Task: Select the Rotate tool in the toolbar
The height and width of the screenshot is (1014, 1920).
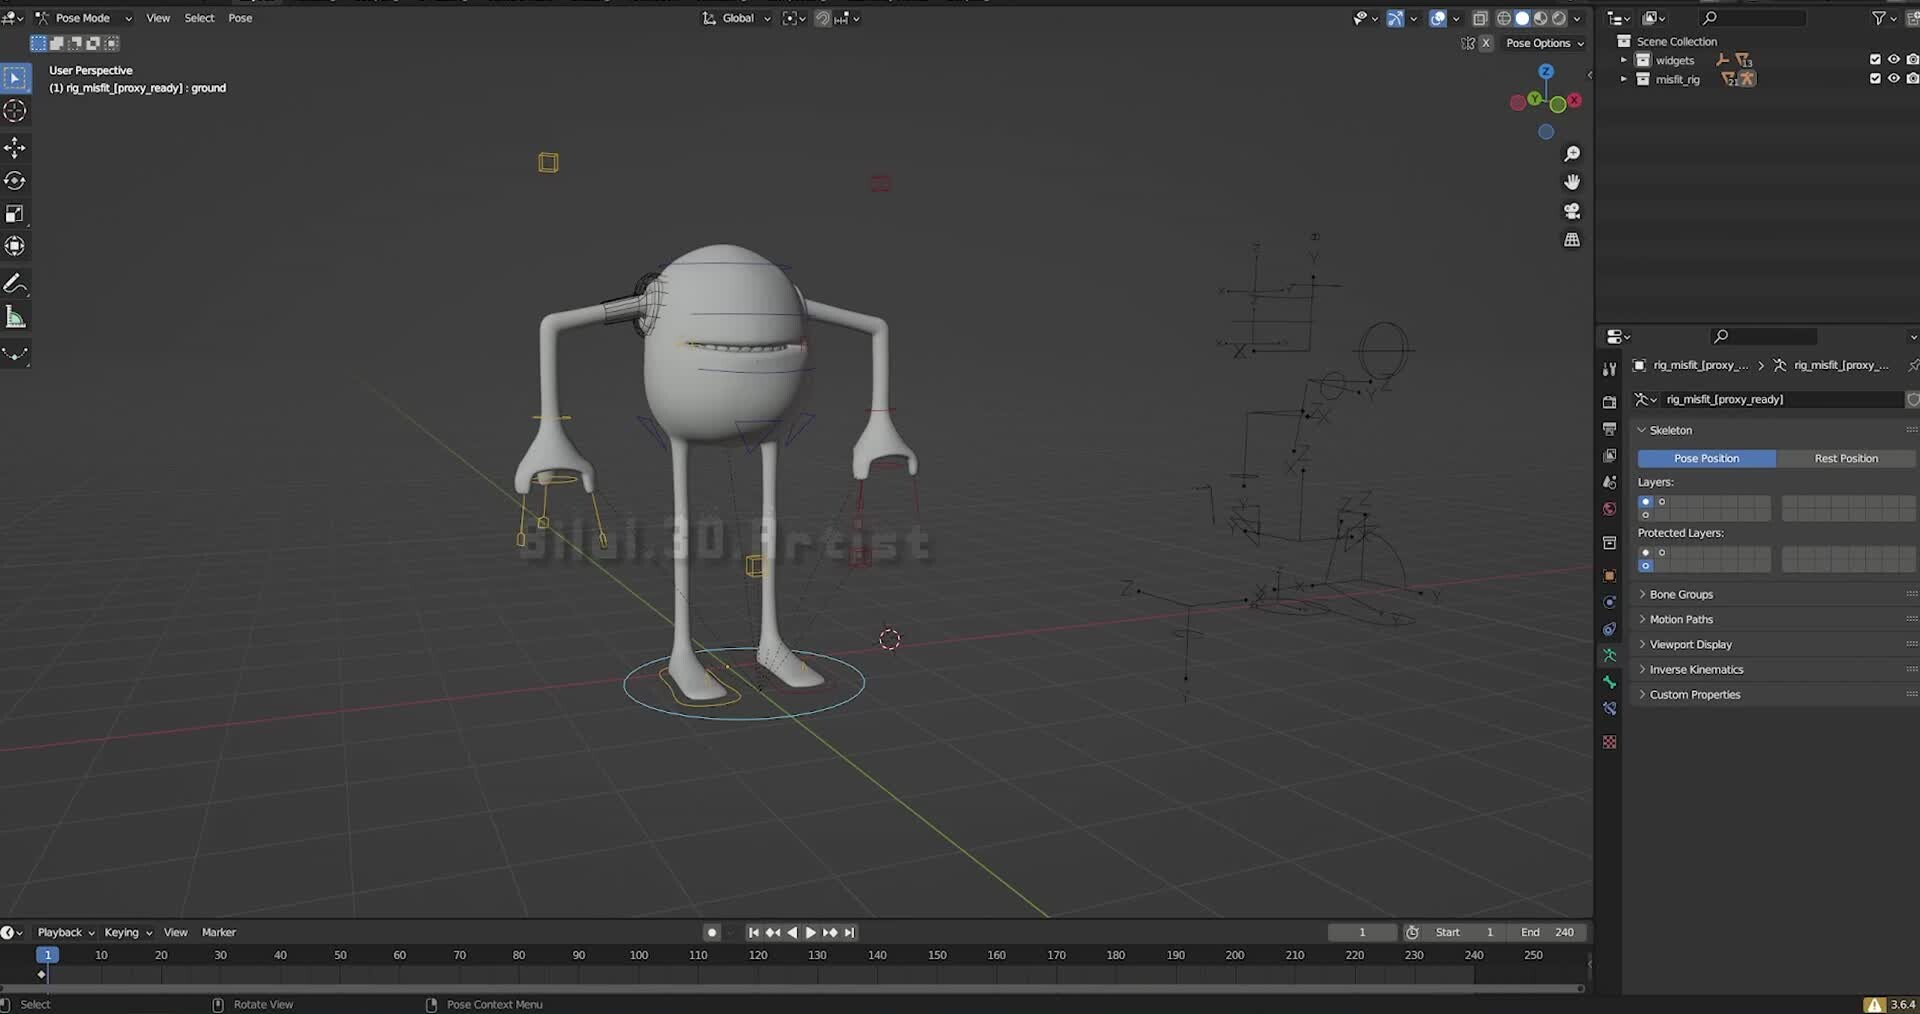Action: (x=15, y=180)
